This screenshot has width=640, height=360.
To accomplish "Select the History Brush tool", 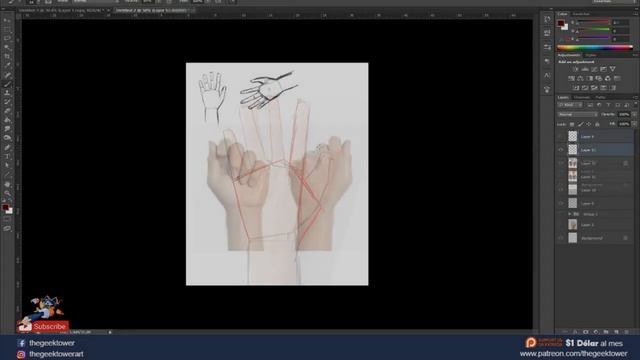I will point(7,102).
